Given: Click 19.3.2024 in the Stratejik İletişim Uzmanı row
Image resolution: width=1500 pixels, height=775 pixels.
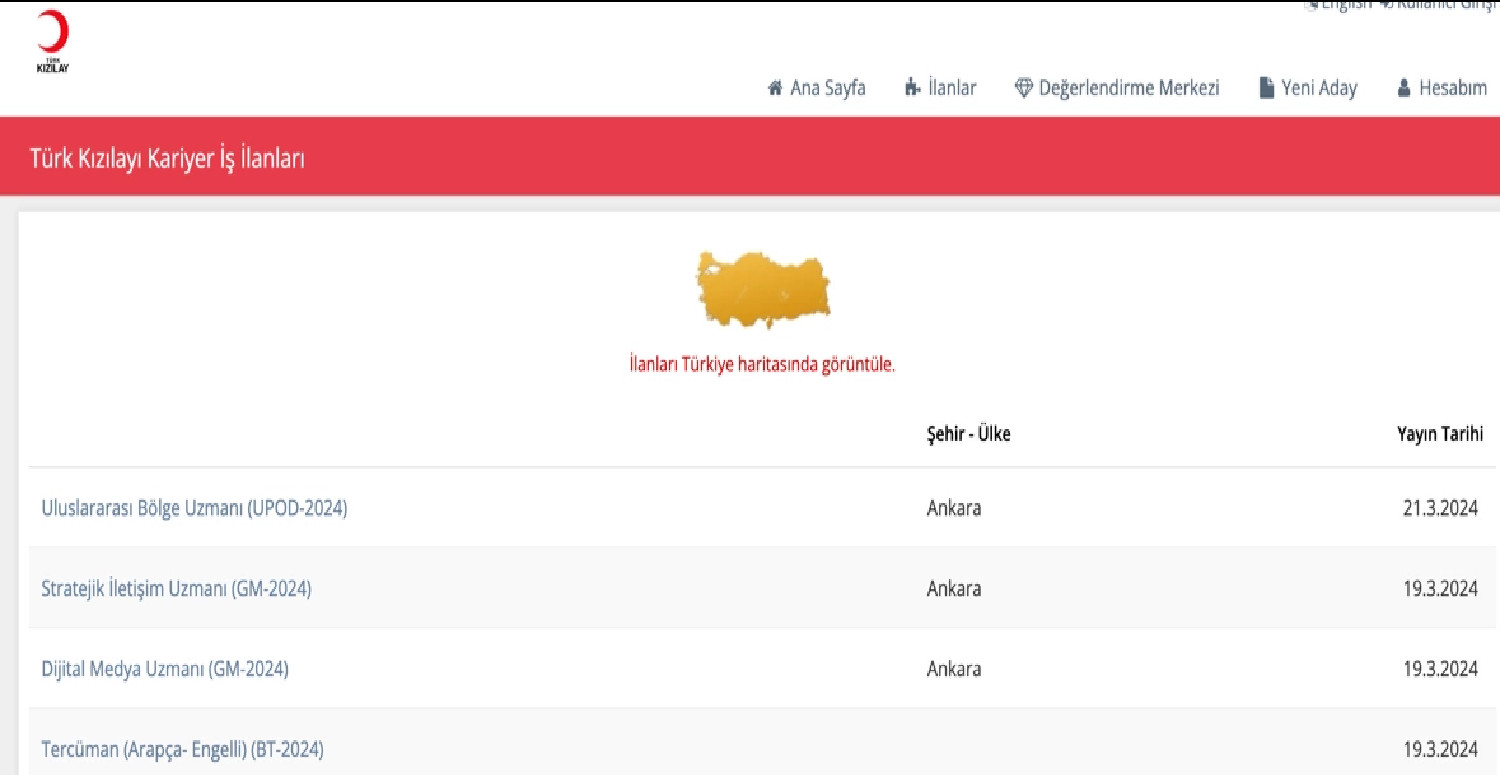Looking at the screenshot, I should click(x=1440, y=589).
